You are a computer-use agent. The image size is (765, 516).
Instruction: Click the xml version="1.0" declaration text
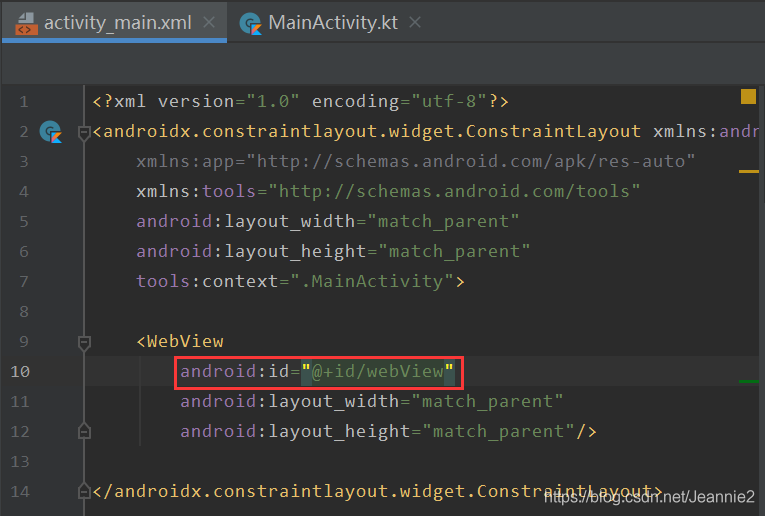coord(206,101)
